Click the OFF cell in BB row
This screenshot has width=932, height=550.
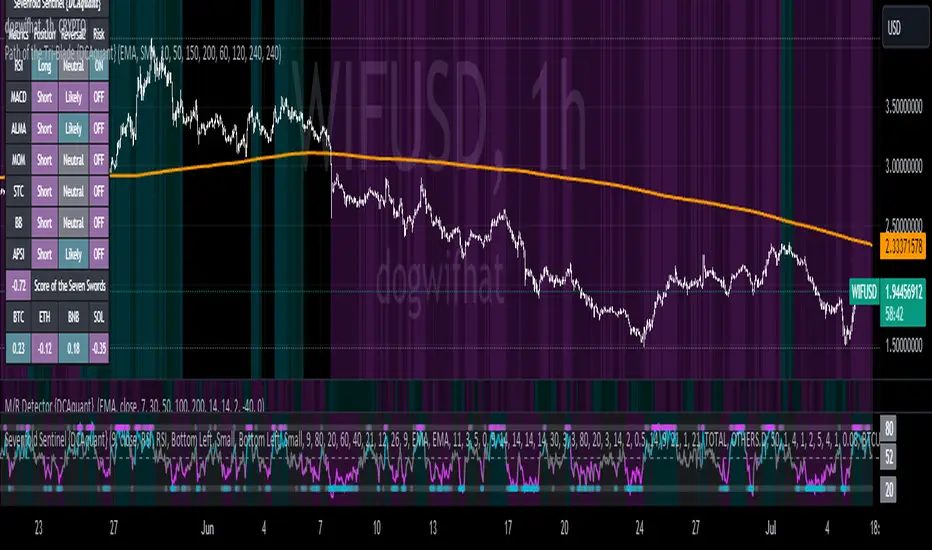[99, 223]
